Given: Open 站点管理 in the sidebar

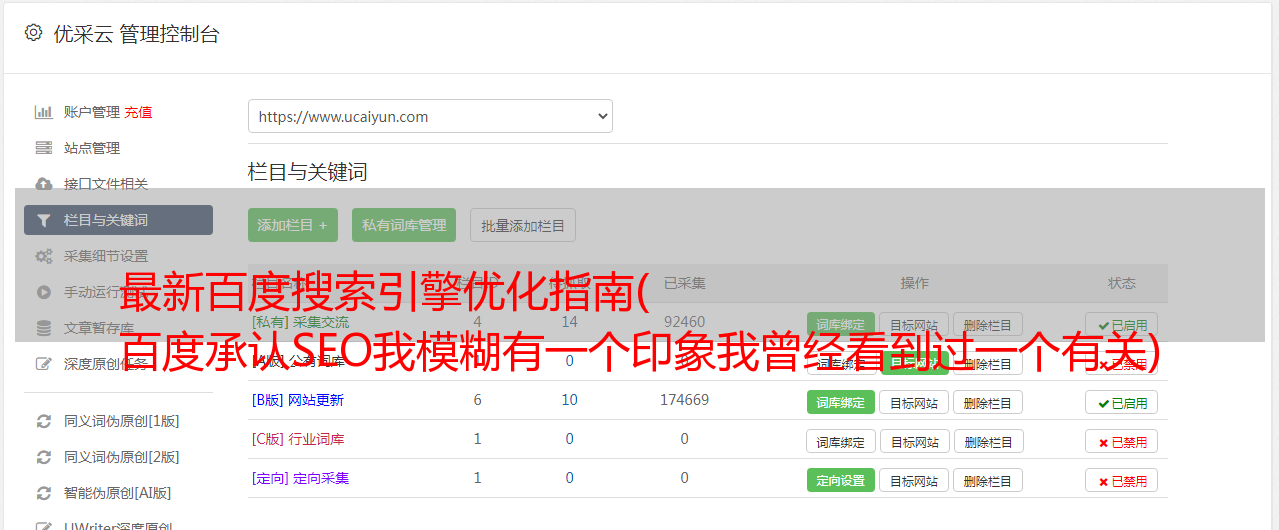Looking at the screenshot, I should 92,148.
